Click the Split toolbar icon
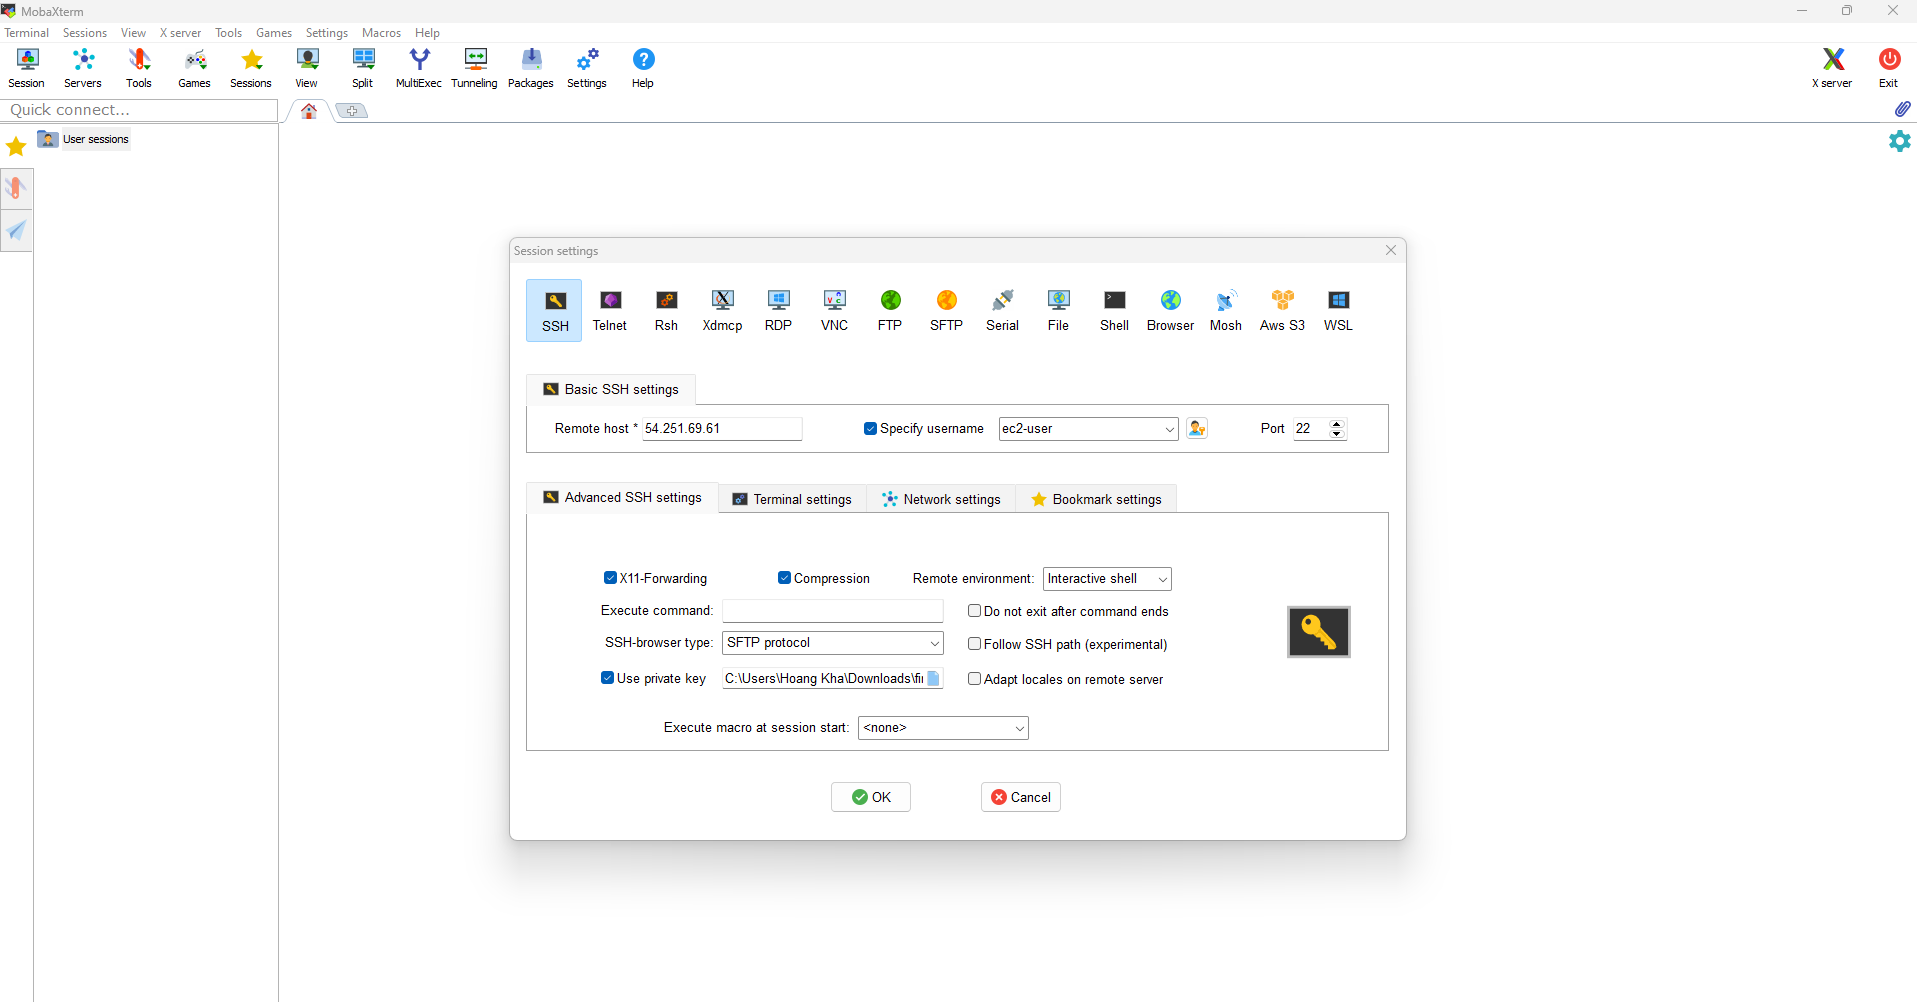 [x=363, y=68]
